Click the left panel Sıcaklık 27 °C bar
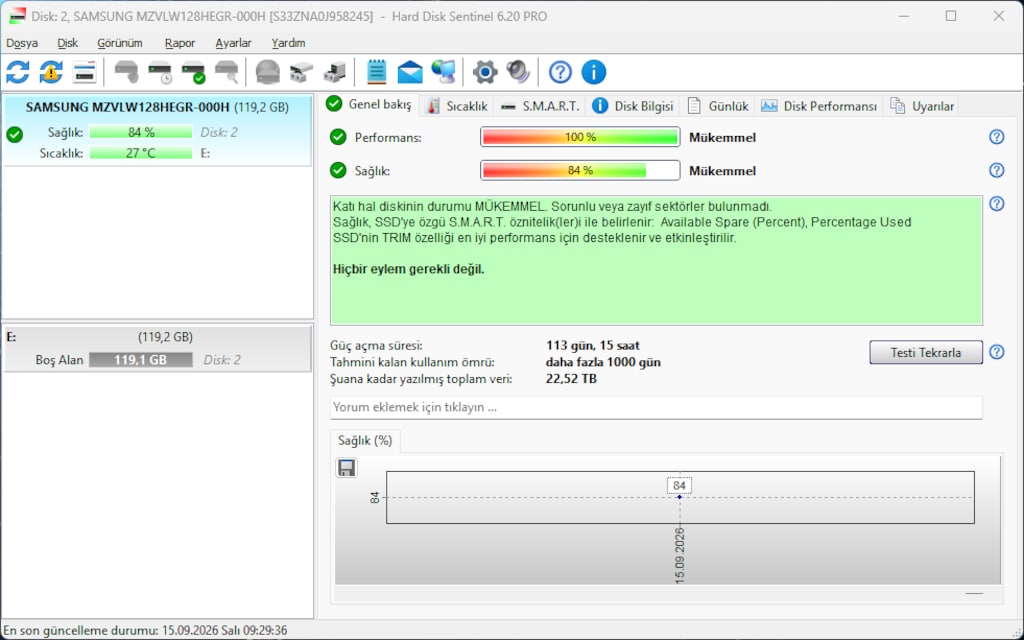This screenshot has width=1024, height=640. [x=141, y=153]
